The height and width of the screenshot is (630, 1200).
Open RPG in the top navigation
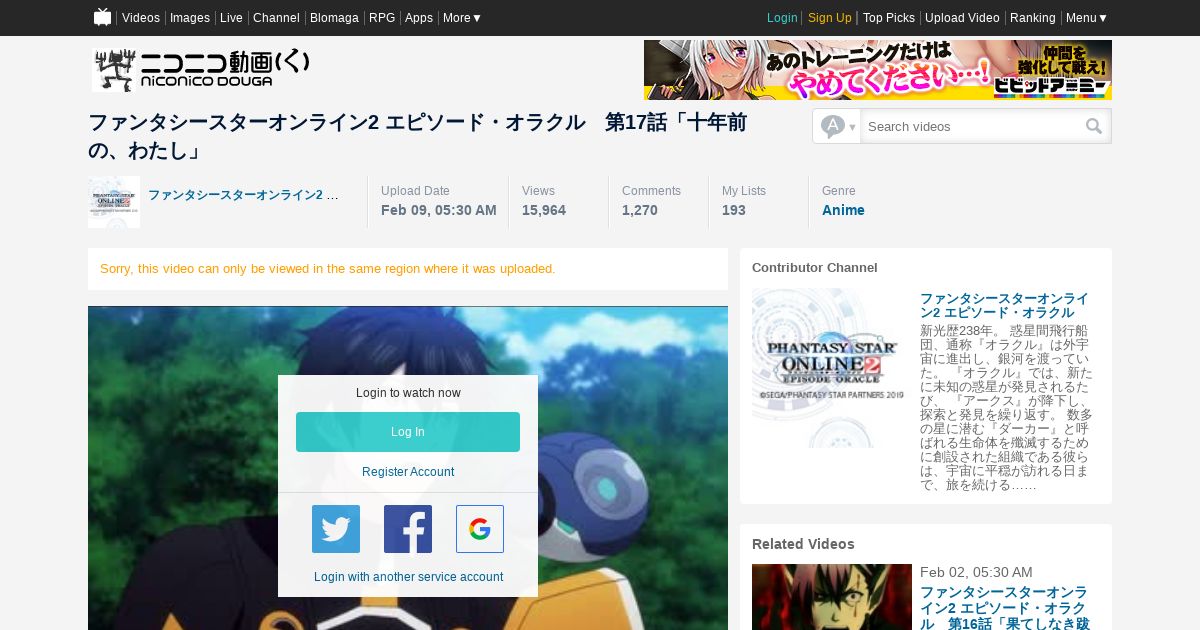click(382, 18)
